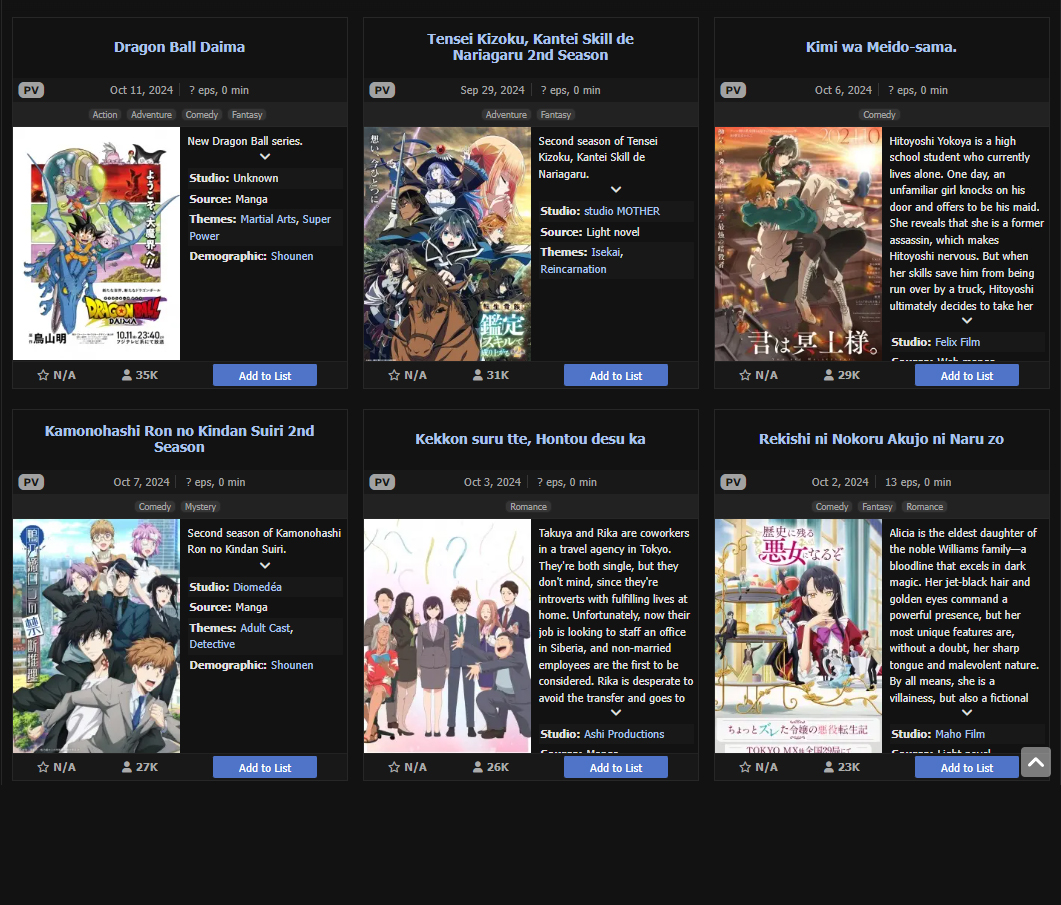This screenshot has height=905, width=1061.
Task: Click the PV badge on Dragon Ball Daima
Action: pos(31,90)
